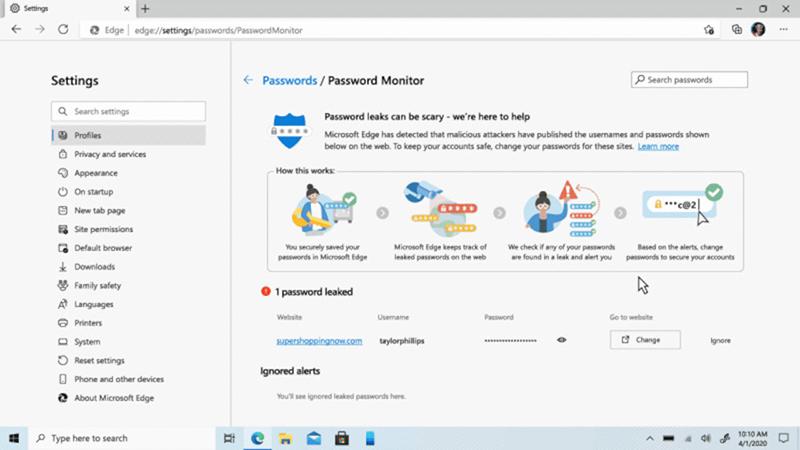
Task: Open a new tab with the plus button
Action: [x=146, y=9]
